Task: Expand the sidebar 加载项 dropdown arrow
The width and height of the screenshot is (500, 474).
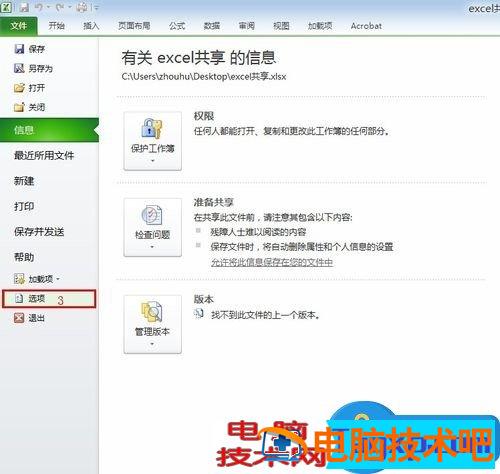Action: coord(58,279)
